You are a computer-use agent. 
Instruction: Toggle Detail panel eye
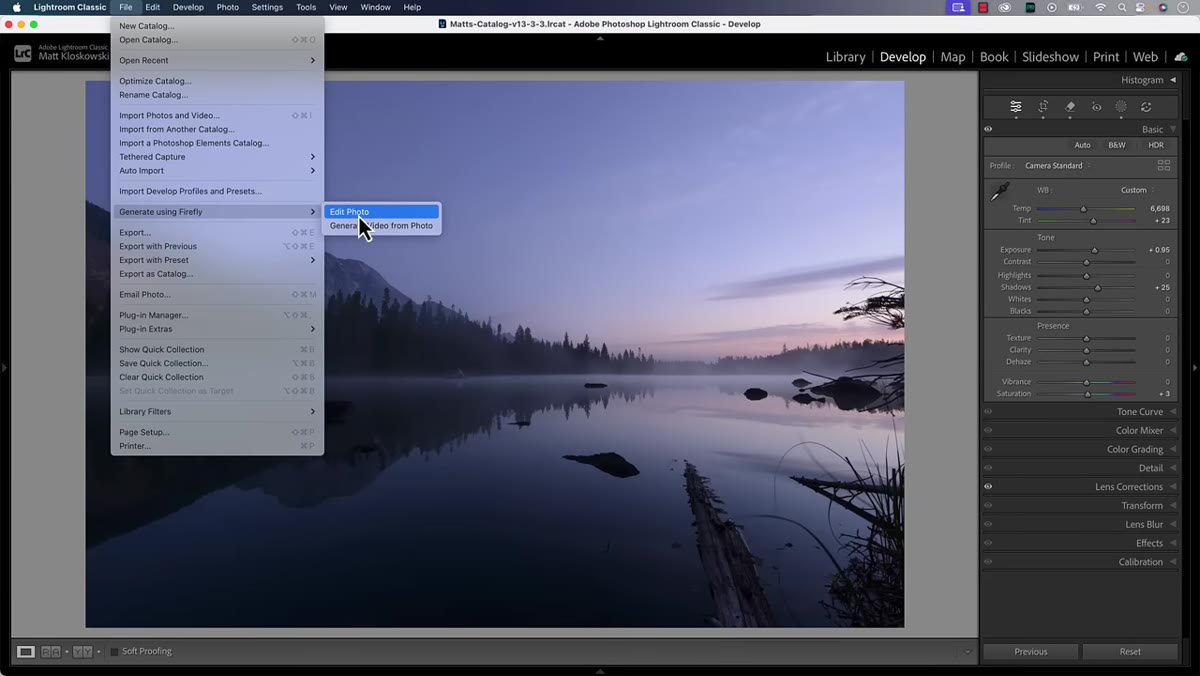988,468
